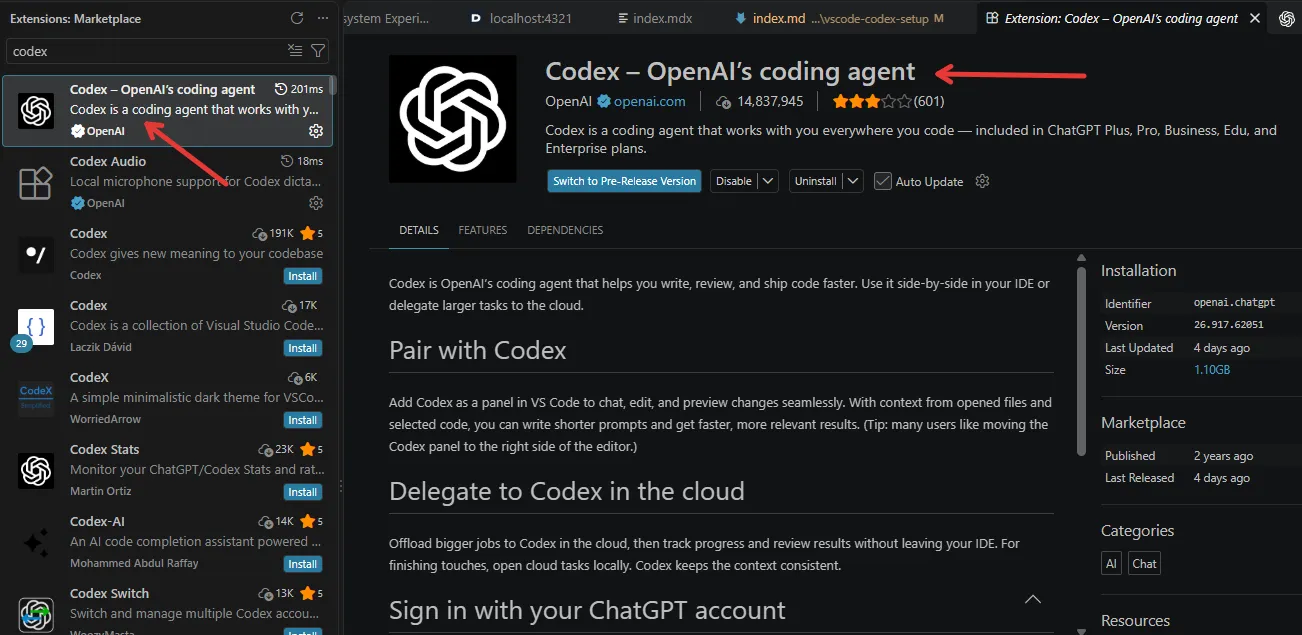Screen dimensions: 1302x635
Task: Open the Extensions view more actions menu
Action: pos(322,18)
